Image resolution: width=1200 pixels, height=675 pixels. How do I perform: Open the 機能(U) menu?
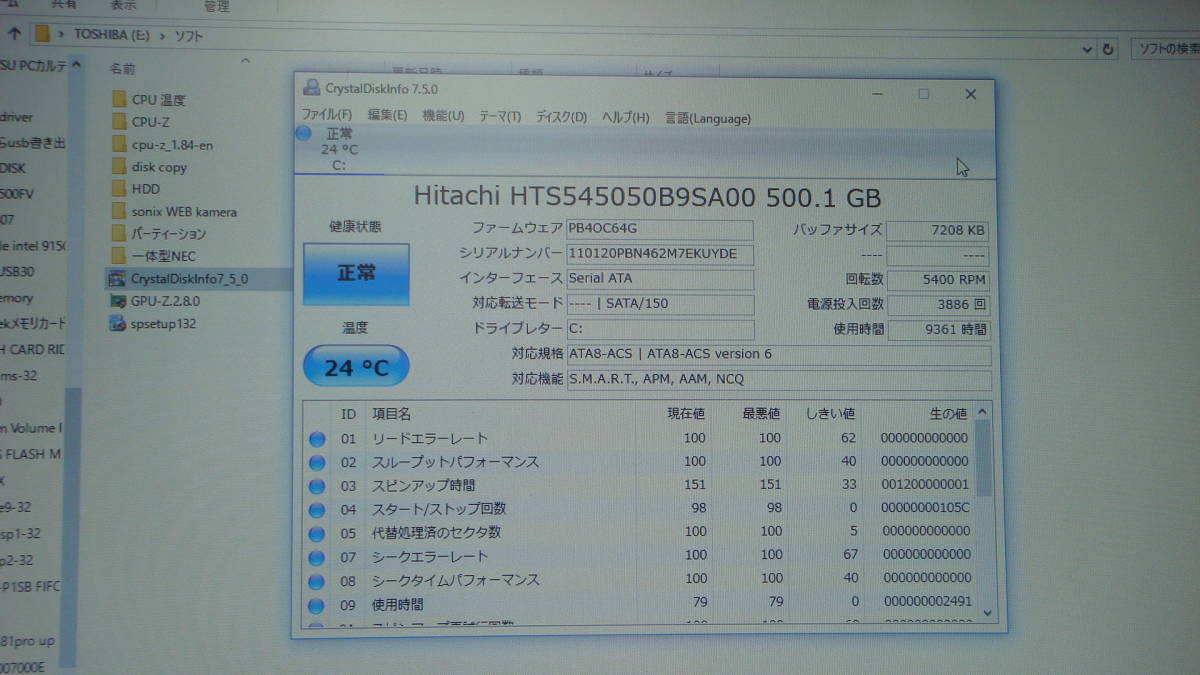pos(443,116)
